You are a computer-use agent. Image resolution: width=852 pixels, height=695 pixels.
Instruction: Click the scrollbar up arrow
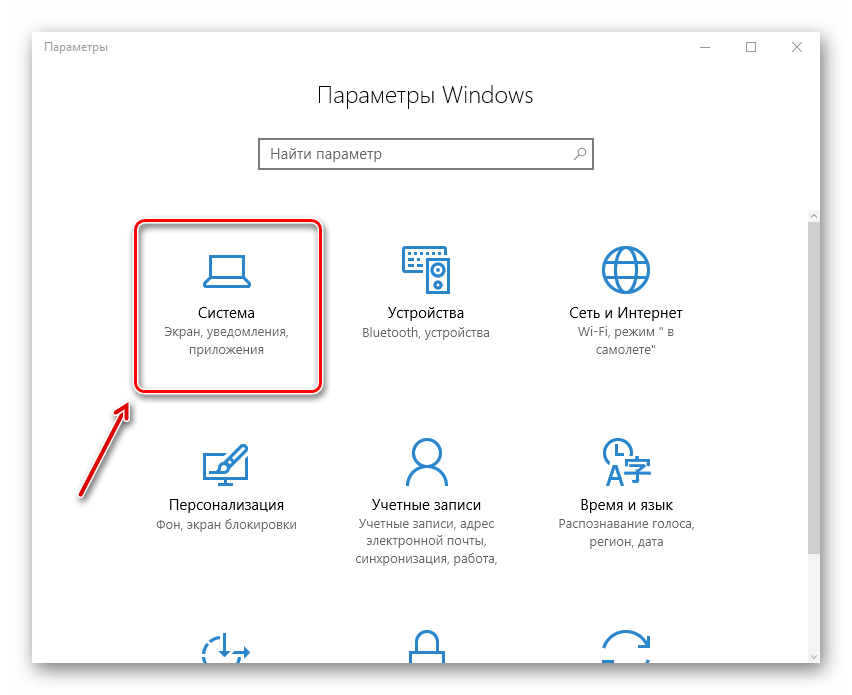click(x=813, y=217)
